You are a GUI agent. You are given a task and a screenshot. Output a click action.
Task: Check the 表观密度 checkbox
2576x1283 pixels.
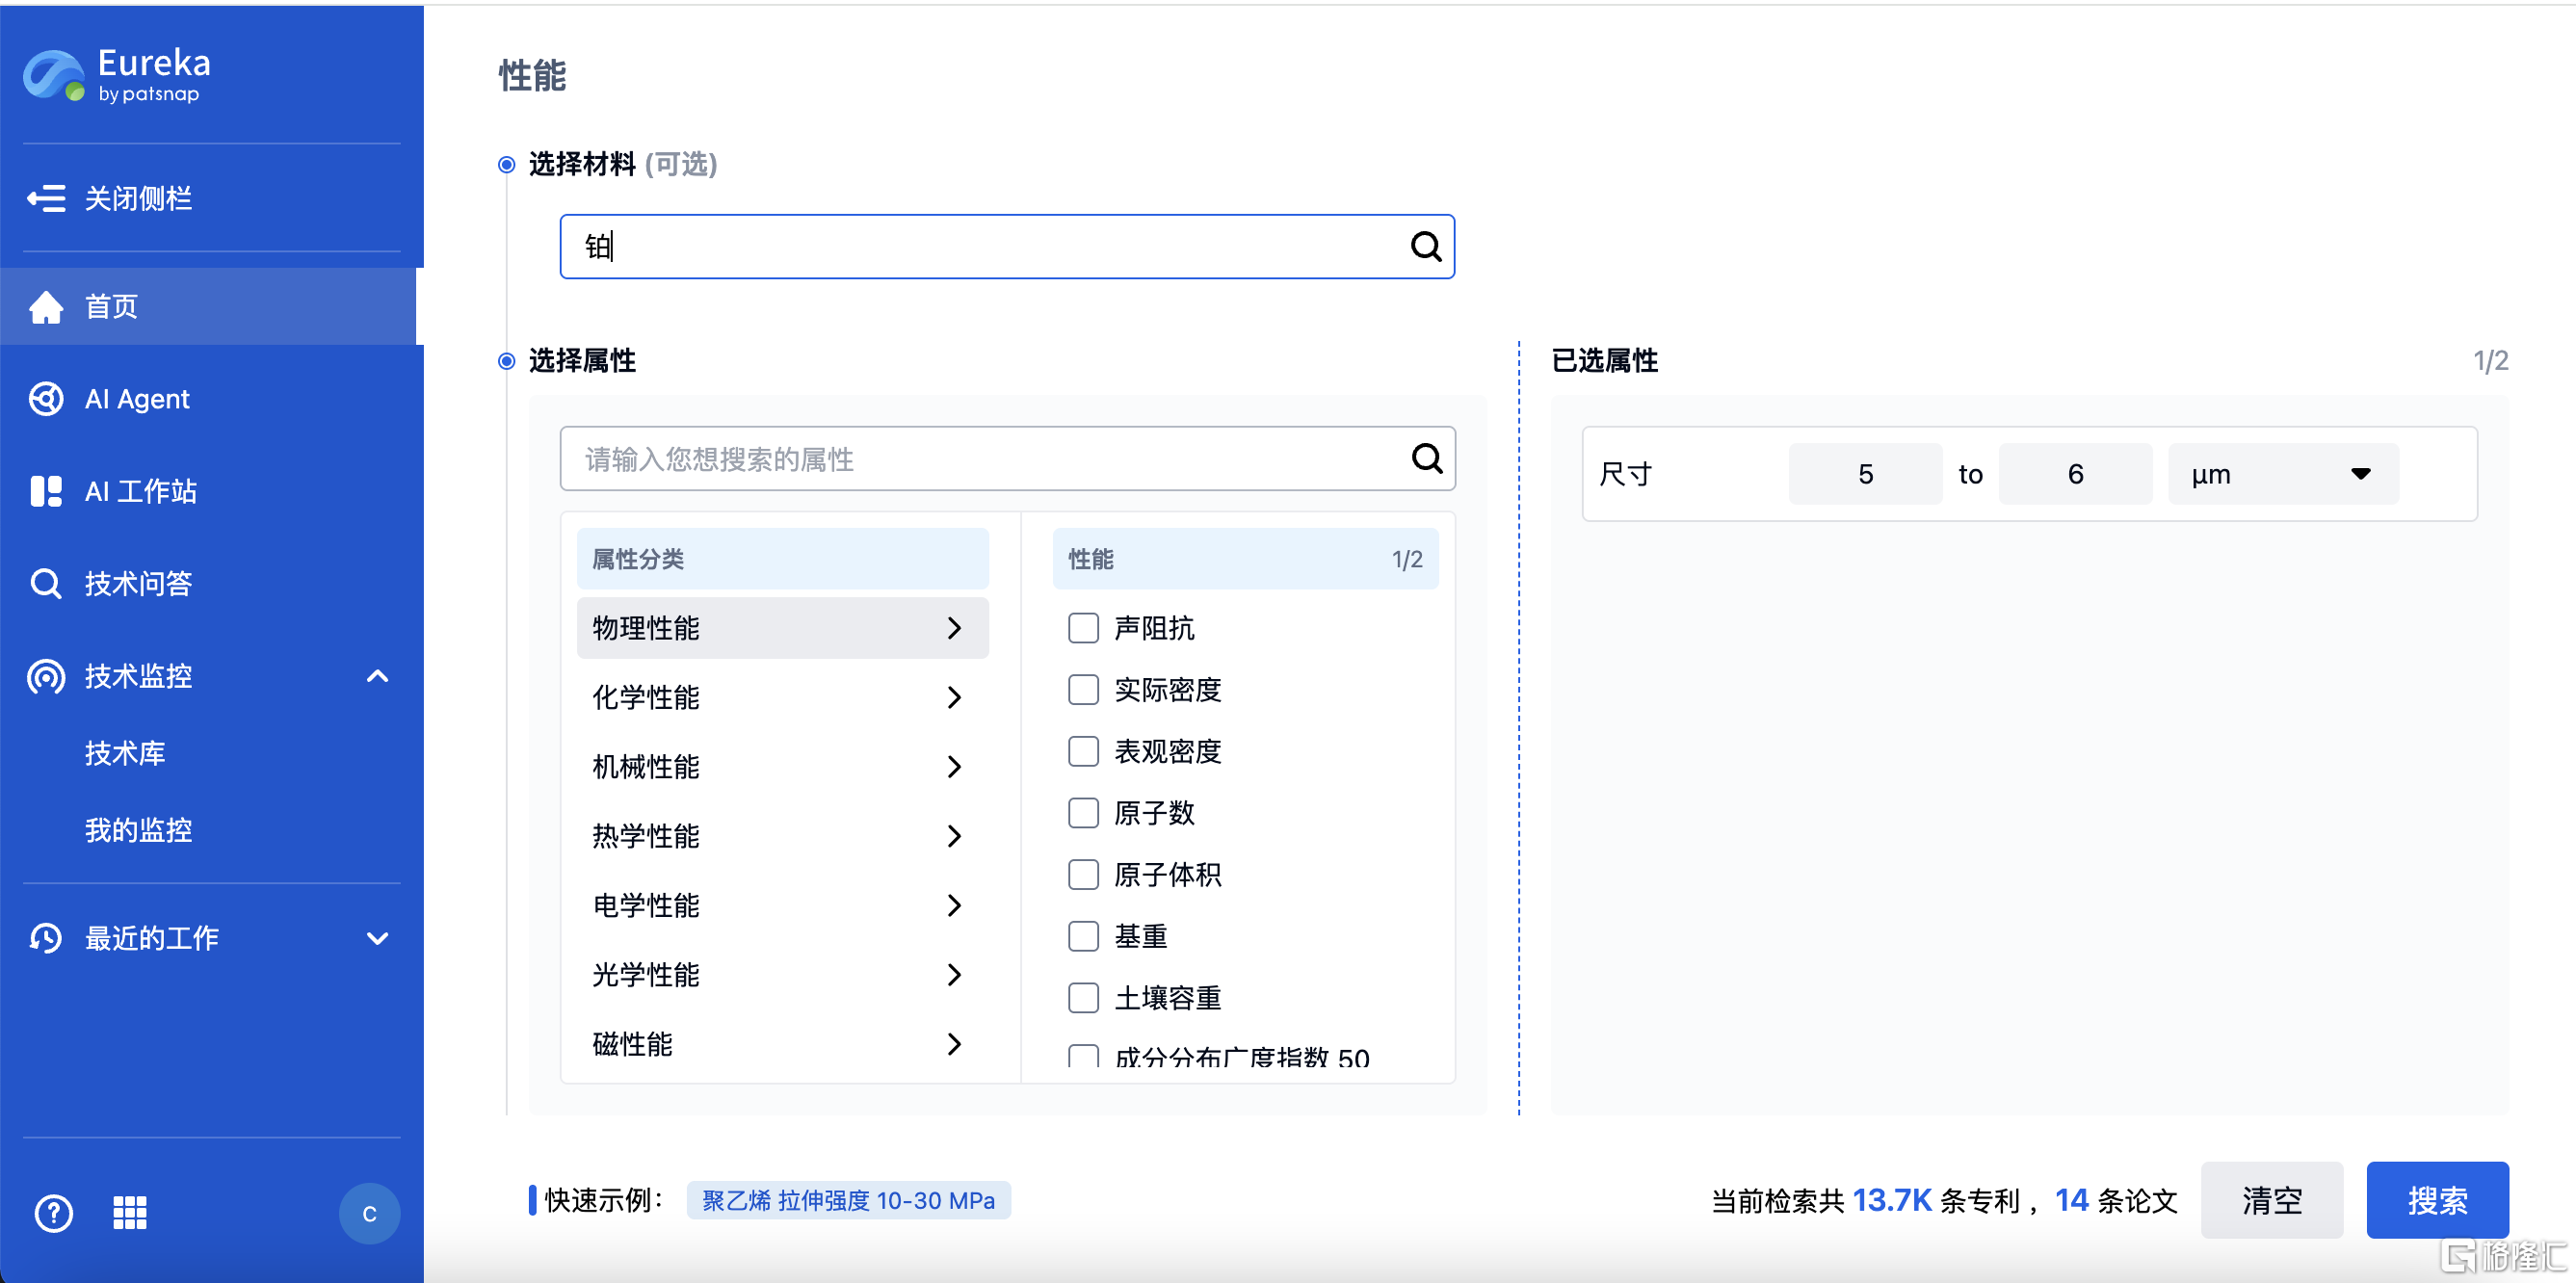1083,751
